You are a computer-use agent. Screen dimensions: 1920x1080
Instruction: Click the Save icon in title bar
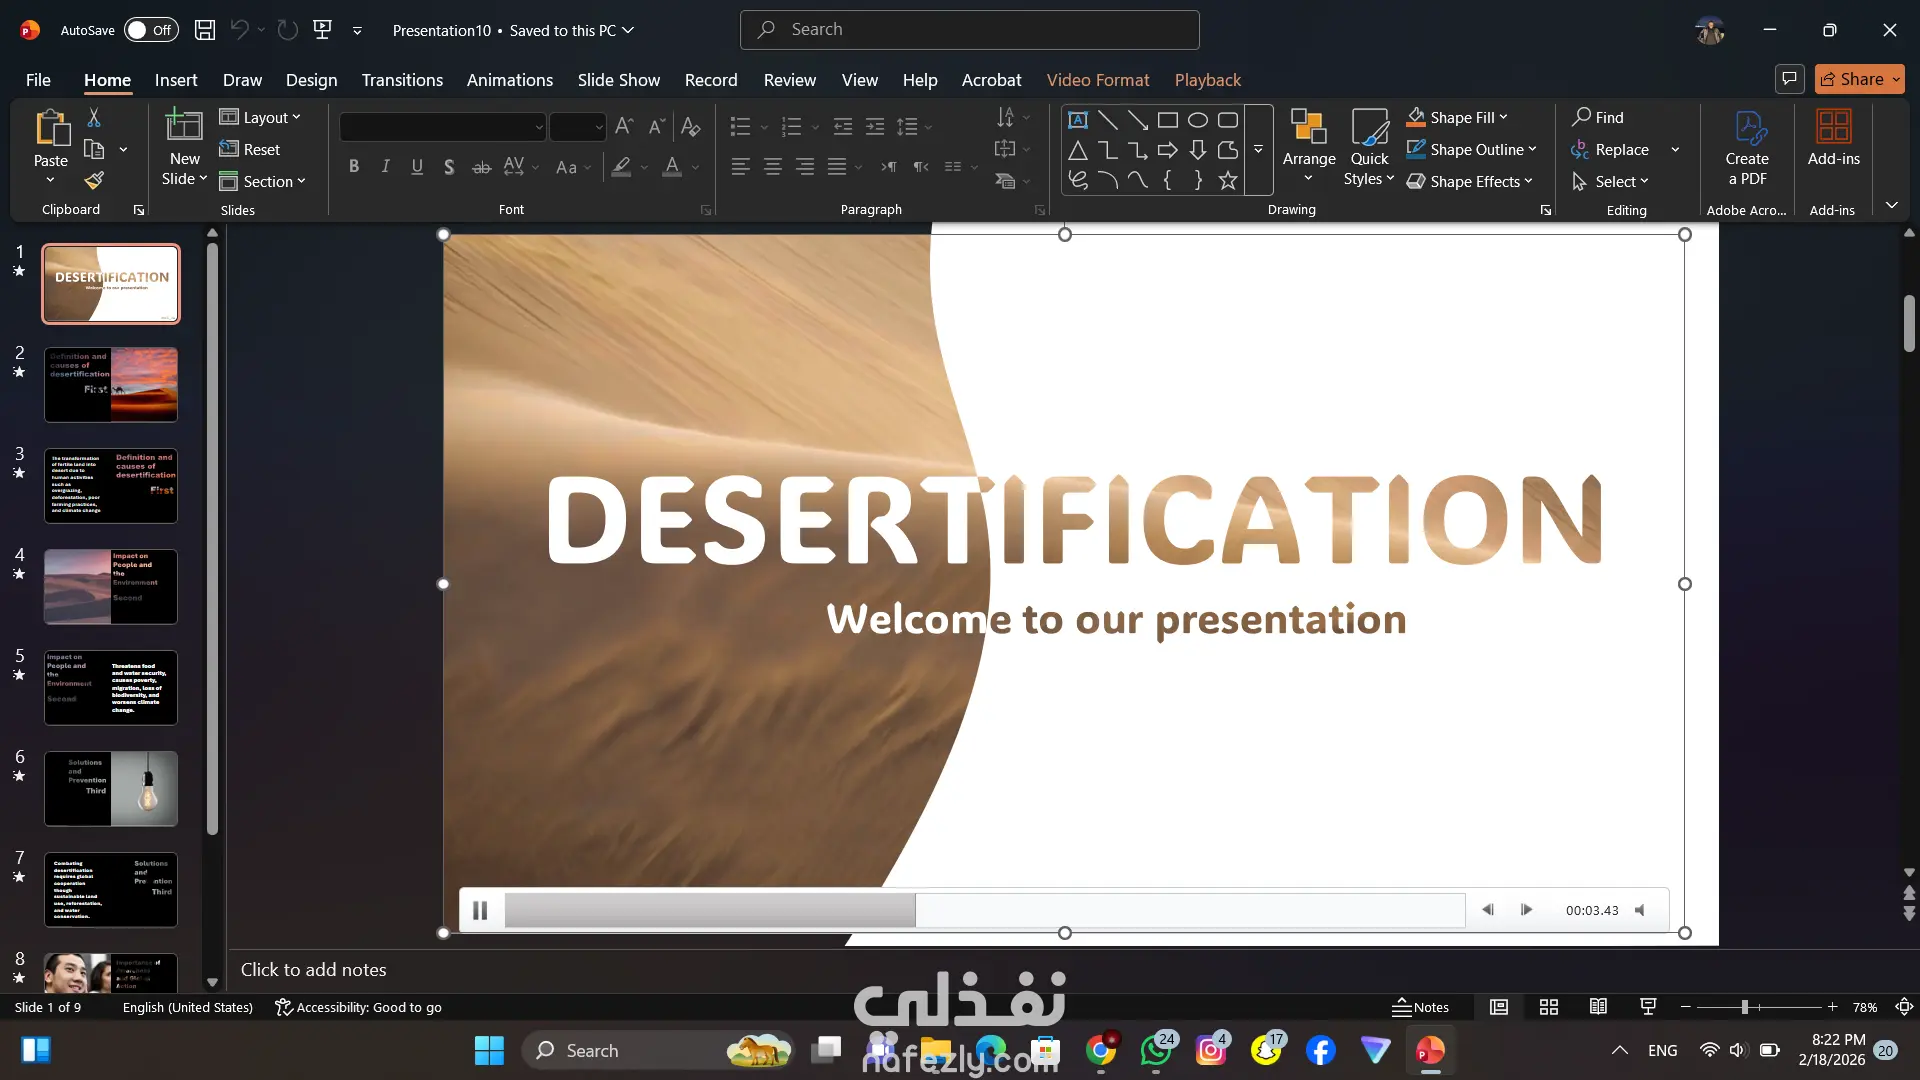coord(204,30)
